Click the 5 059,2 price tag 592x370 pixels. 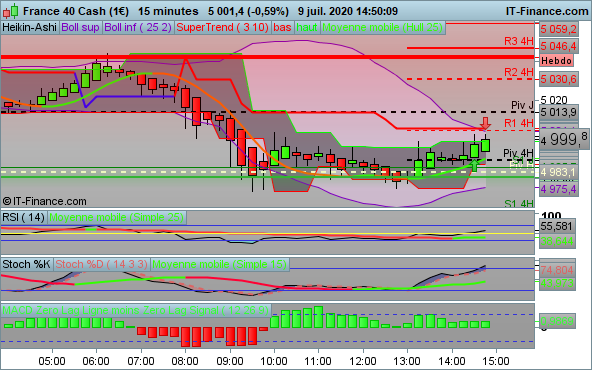pyautogui.click(x=558, y=29)
